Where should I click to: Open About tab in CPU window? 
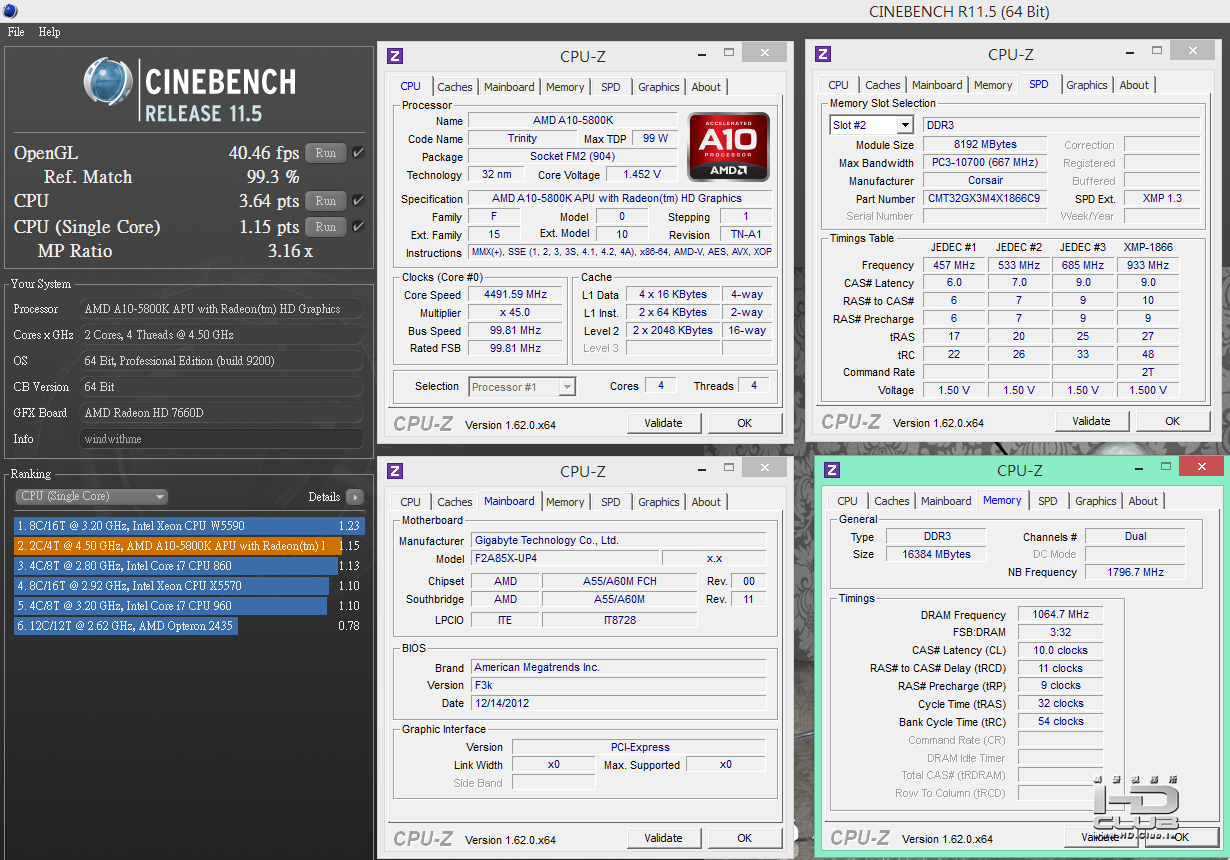click(x=707, y=87)
